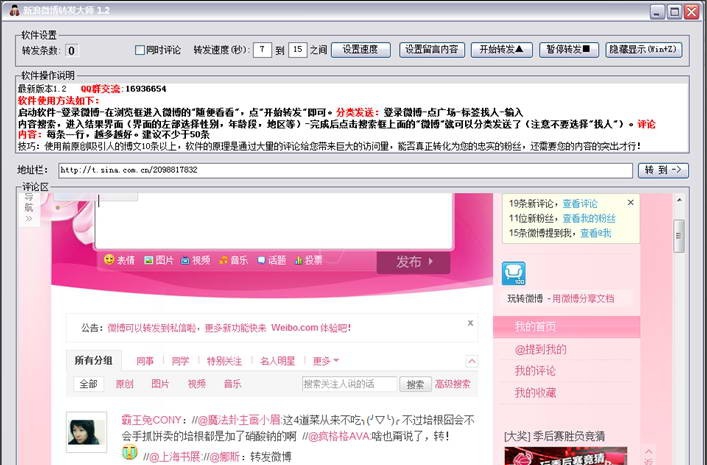The width and height of the screenshot is (707, 465).
Task: Click the 搜索 button beside the search box
Action: [x=415, y=384]
